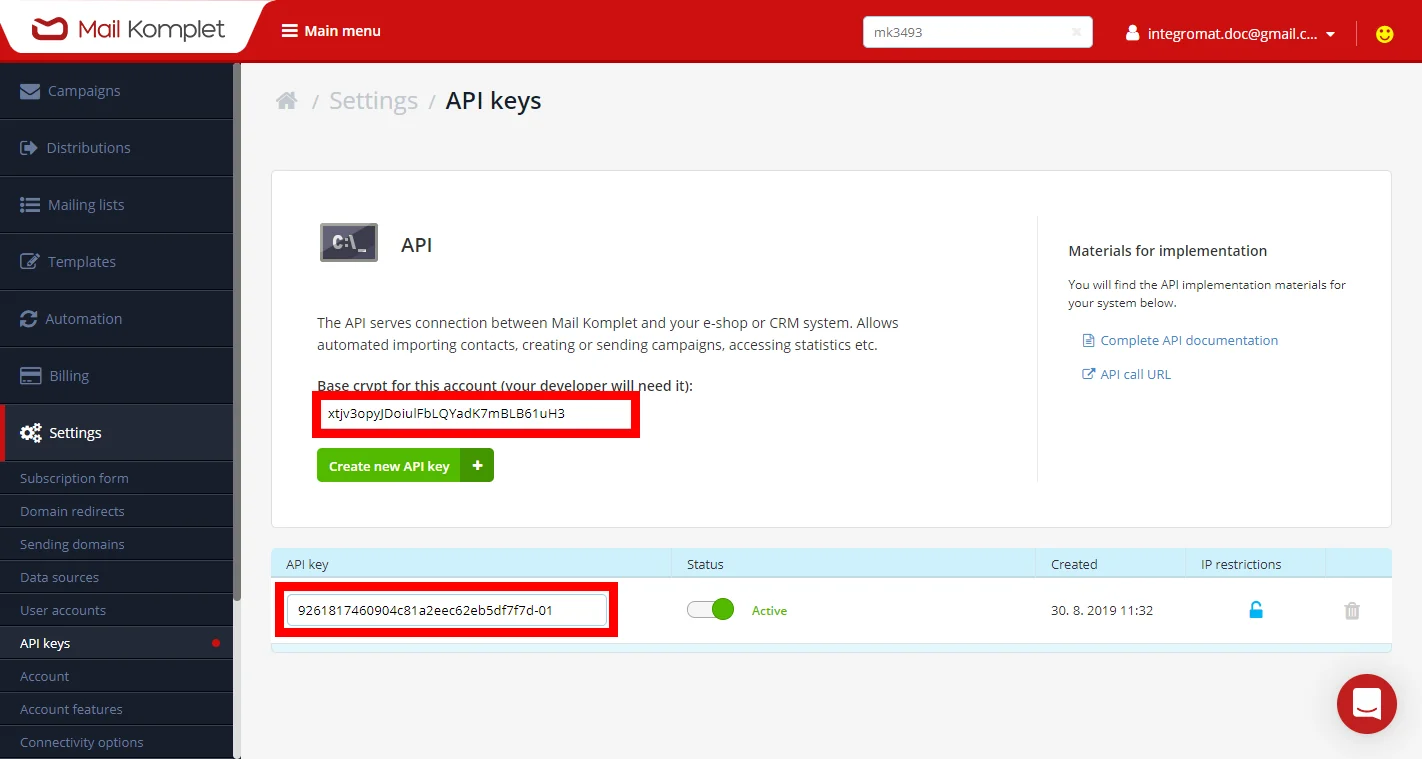Screen dimensions: 1422x759
Task: Select Settings in the sidebar
Action: click(x=116, y=433)
